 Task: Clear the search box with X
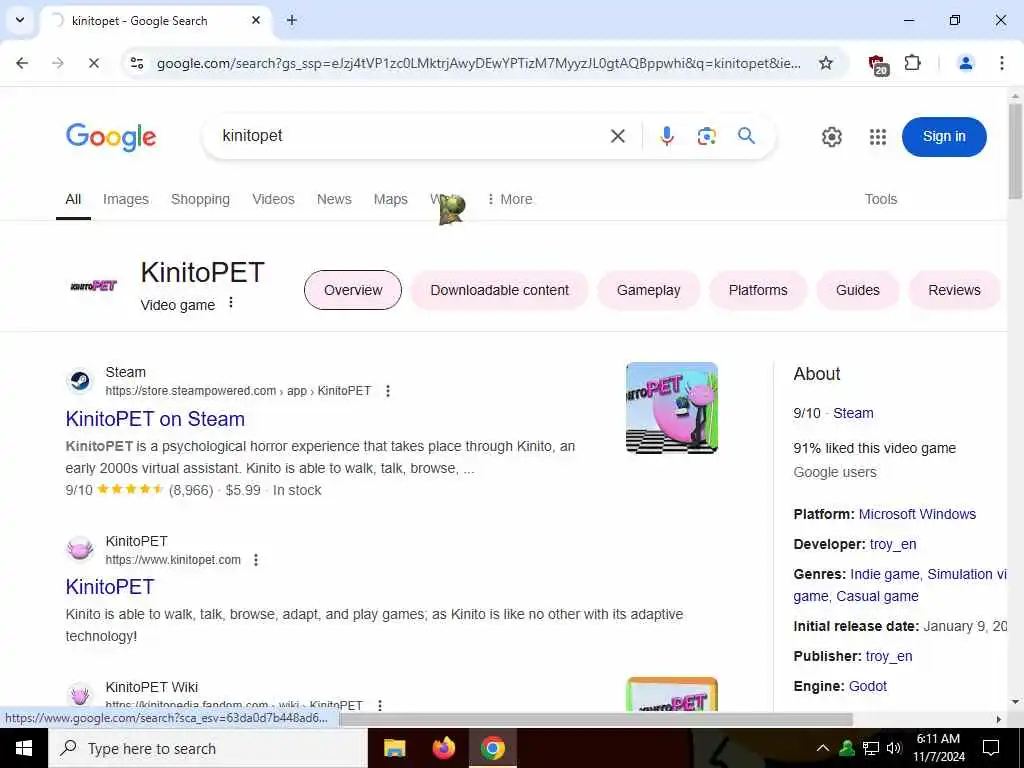coord(617,136)
